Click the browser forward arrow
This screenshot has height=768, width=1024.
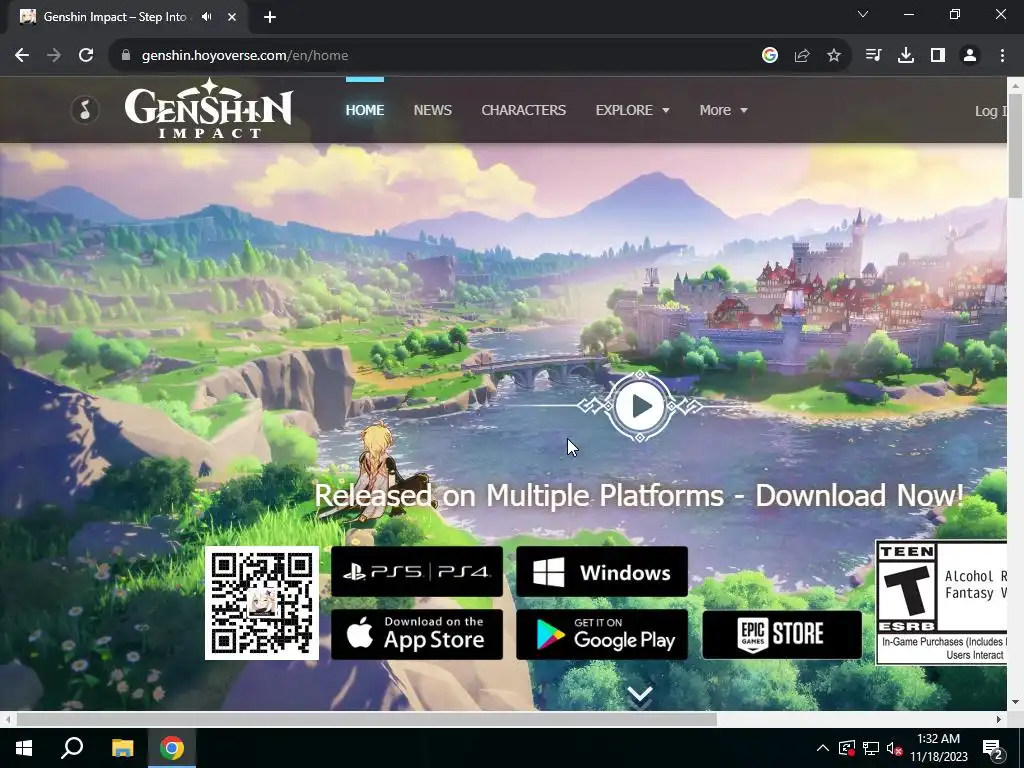pos(54,56)
